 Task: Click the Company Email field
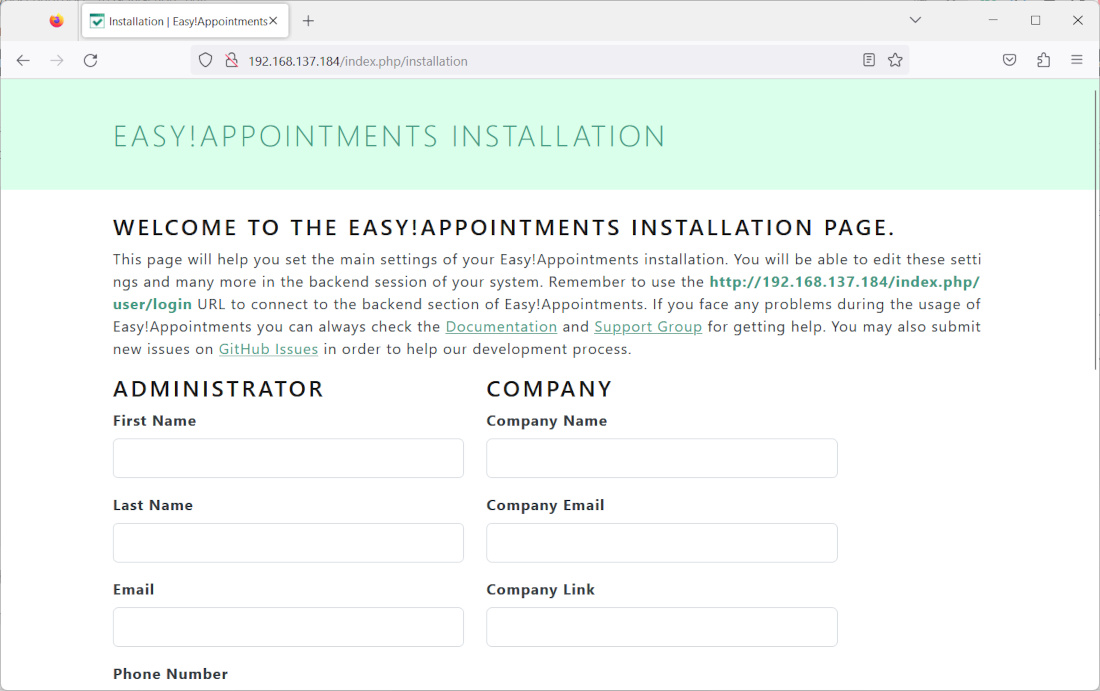click(661, 543)
